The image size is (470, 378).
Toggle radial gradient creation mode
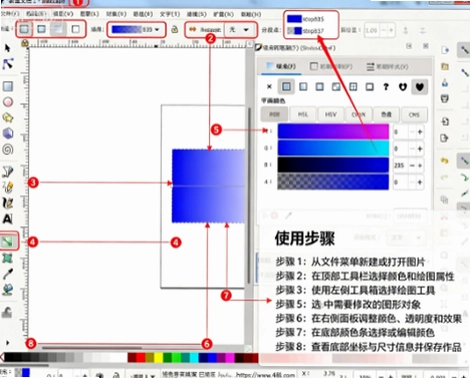(41, 29)
